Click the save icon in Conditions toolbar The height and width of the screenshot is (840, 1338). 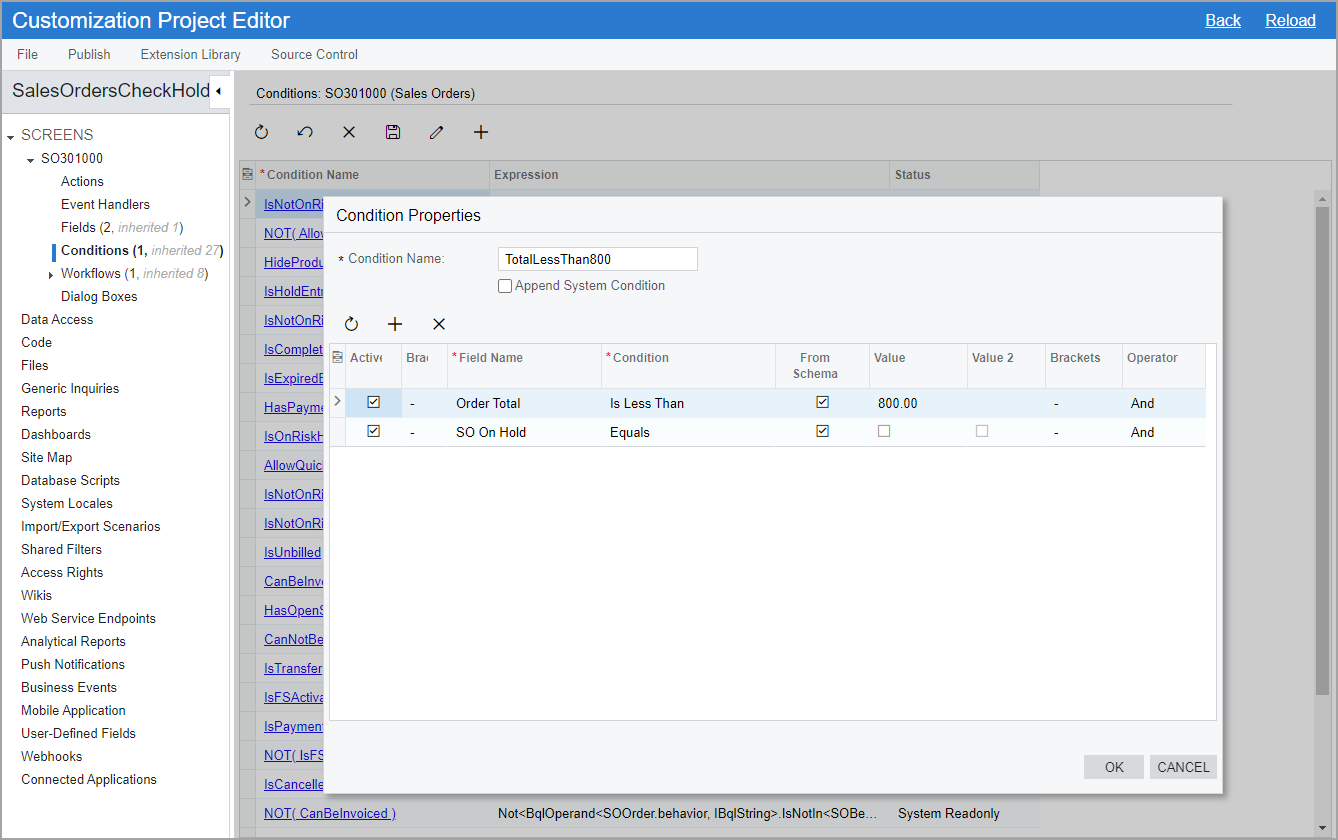pos(393,132)
